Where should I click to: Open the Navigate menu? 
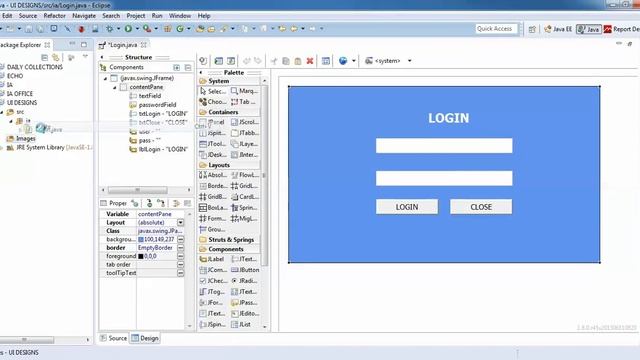[84, 16]
